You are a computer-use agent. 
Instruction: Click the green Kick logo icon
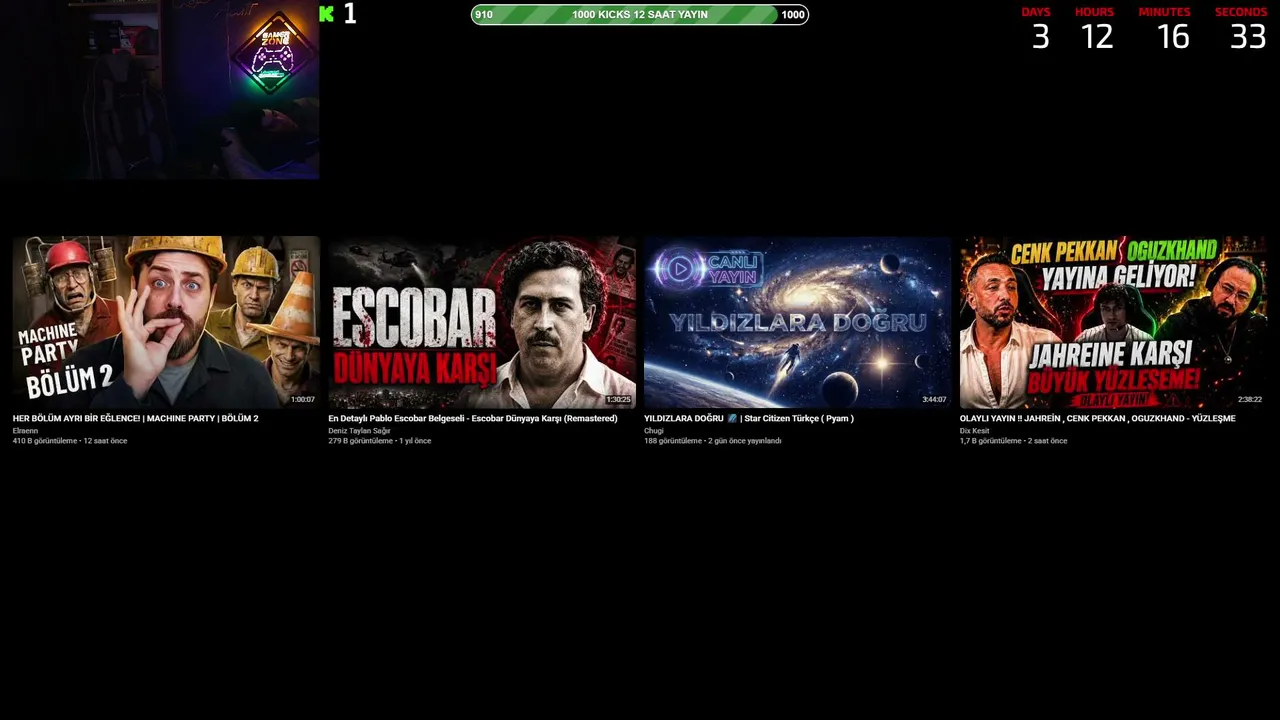coord(326,14)
